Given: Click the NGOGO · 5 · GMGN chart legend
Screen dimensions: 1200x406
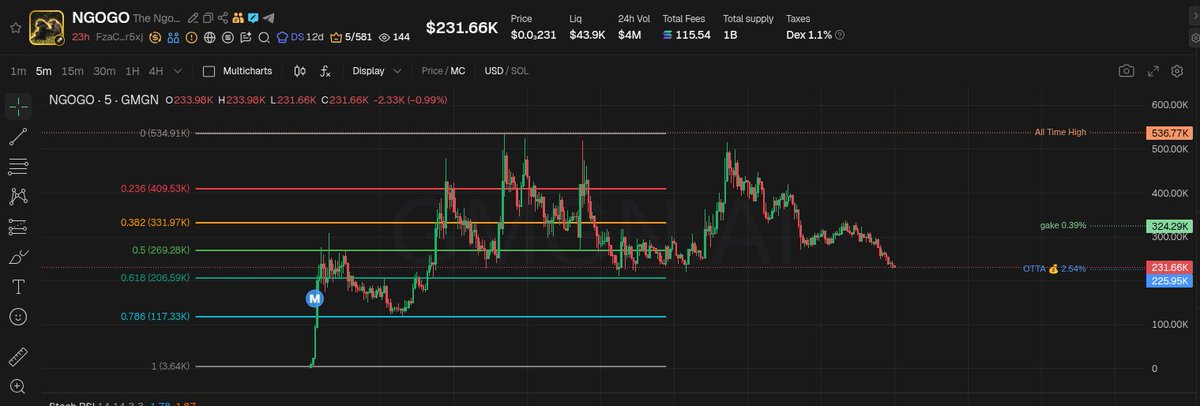Looking at the screenshot, I should 103,100.
